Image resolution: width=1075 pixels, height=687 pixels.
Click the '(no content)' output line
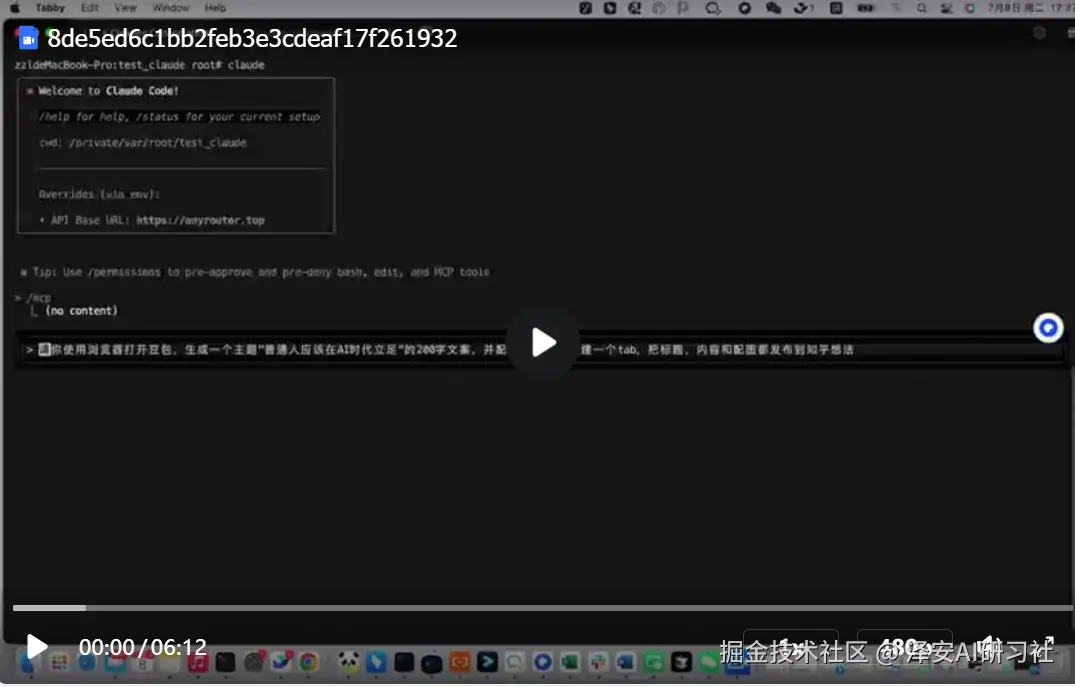[81, 311]
